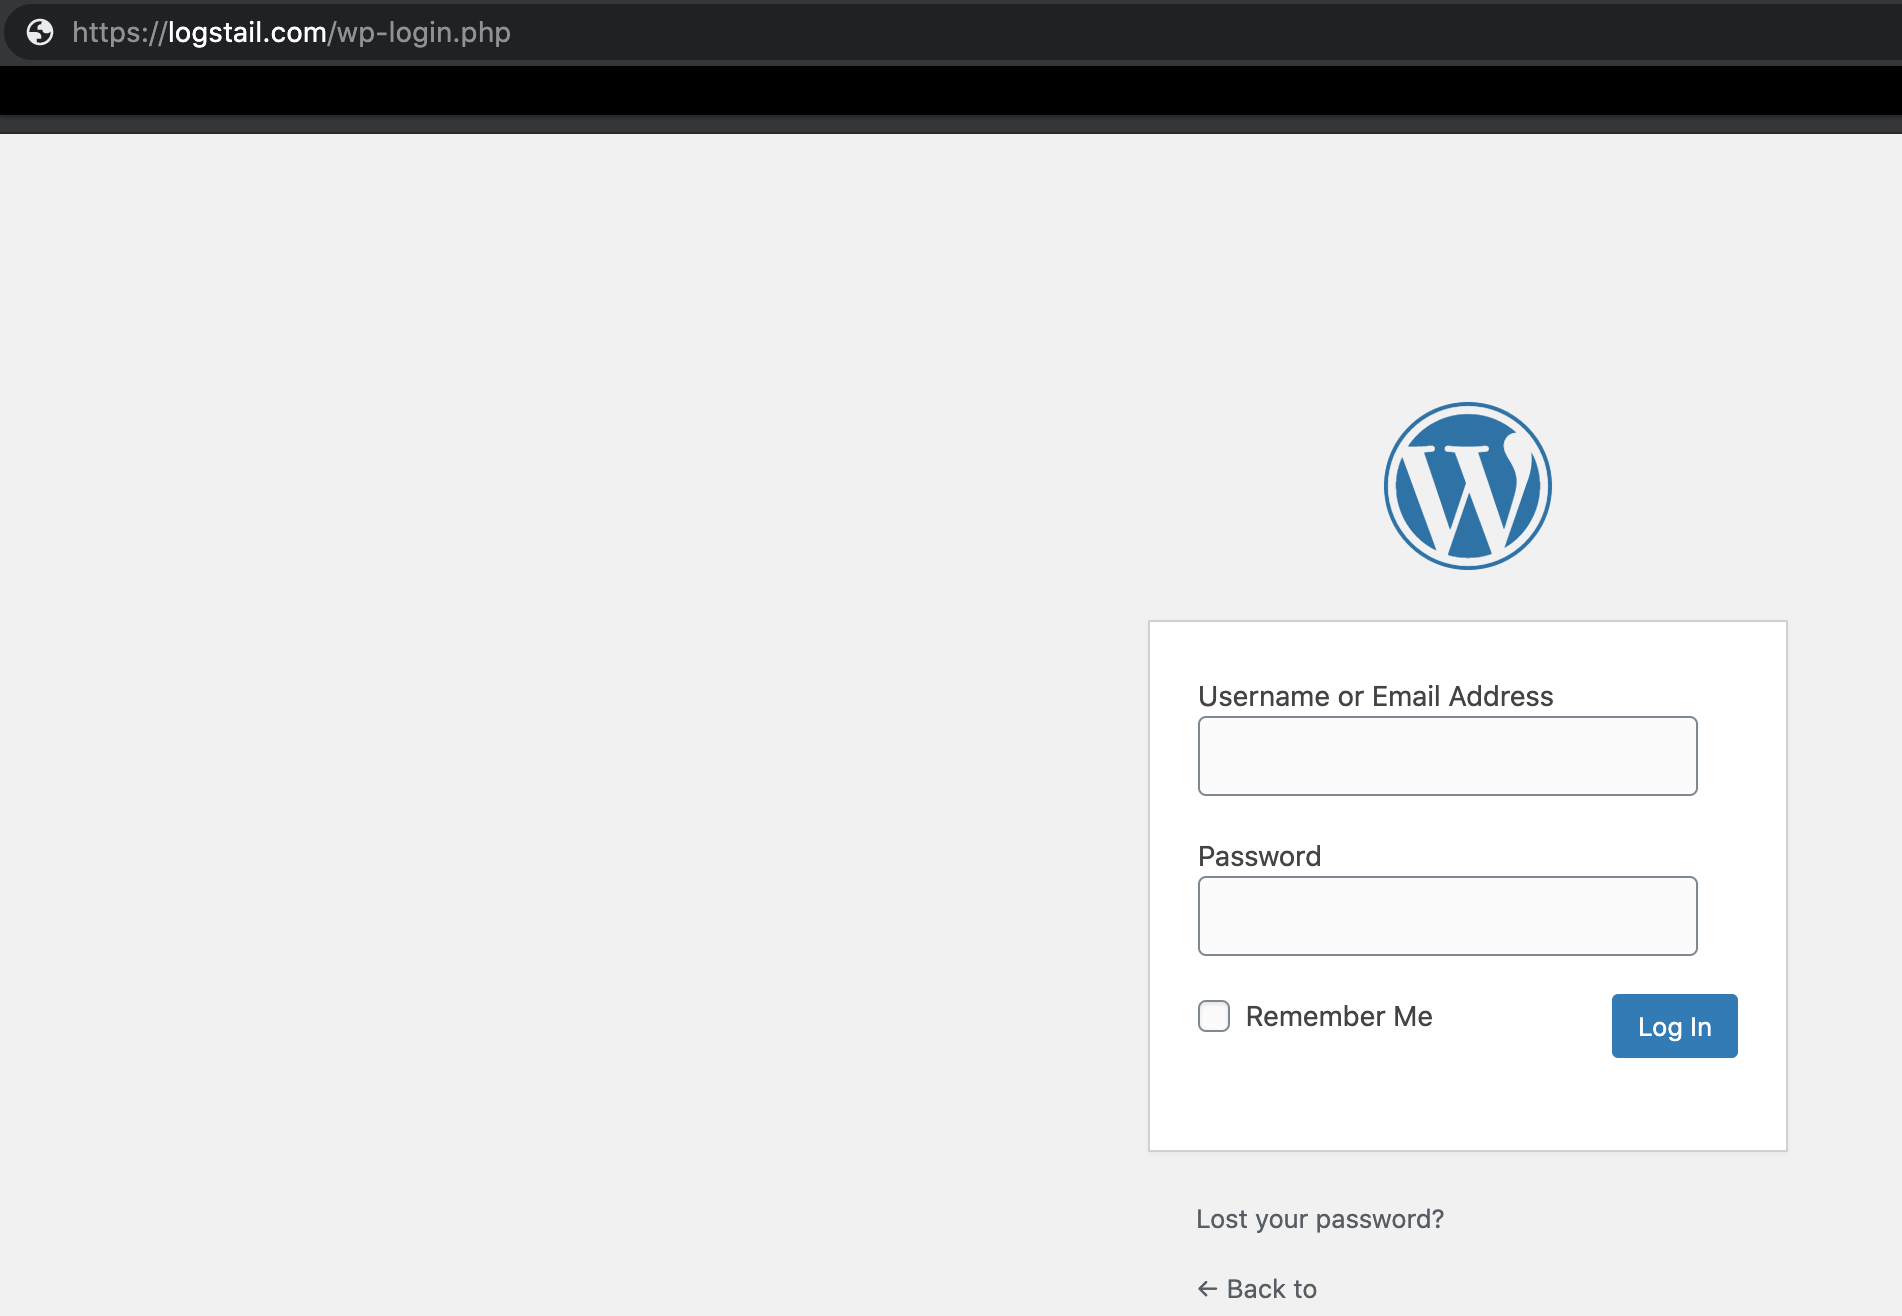Image resolution: width=1902 pixels, height=1316 pixels.
Task: Click the browser address bar URL
Action: click(291, 32)
